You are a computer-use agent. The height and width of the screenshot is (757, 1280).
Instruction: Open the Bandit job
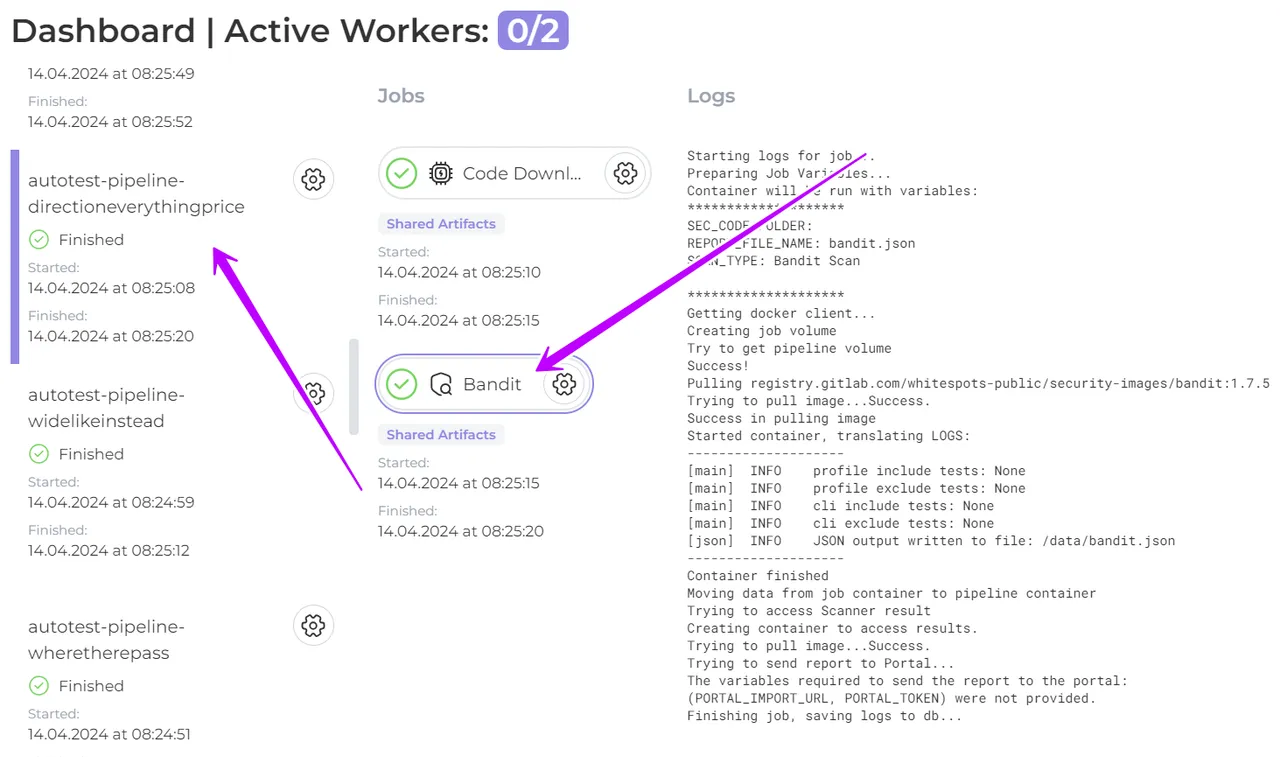(x=492, y=384)
